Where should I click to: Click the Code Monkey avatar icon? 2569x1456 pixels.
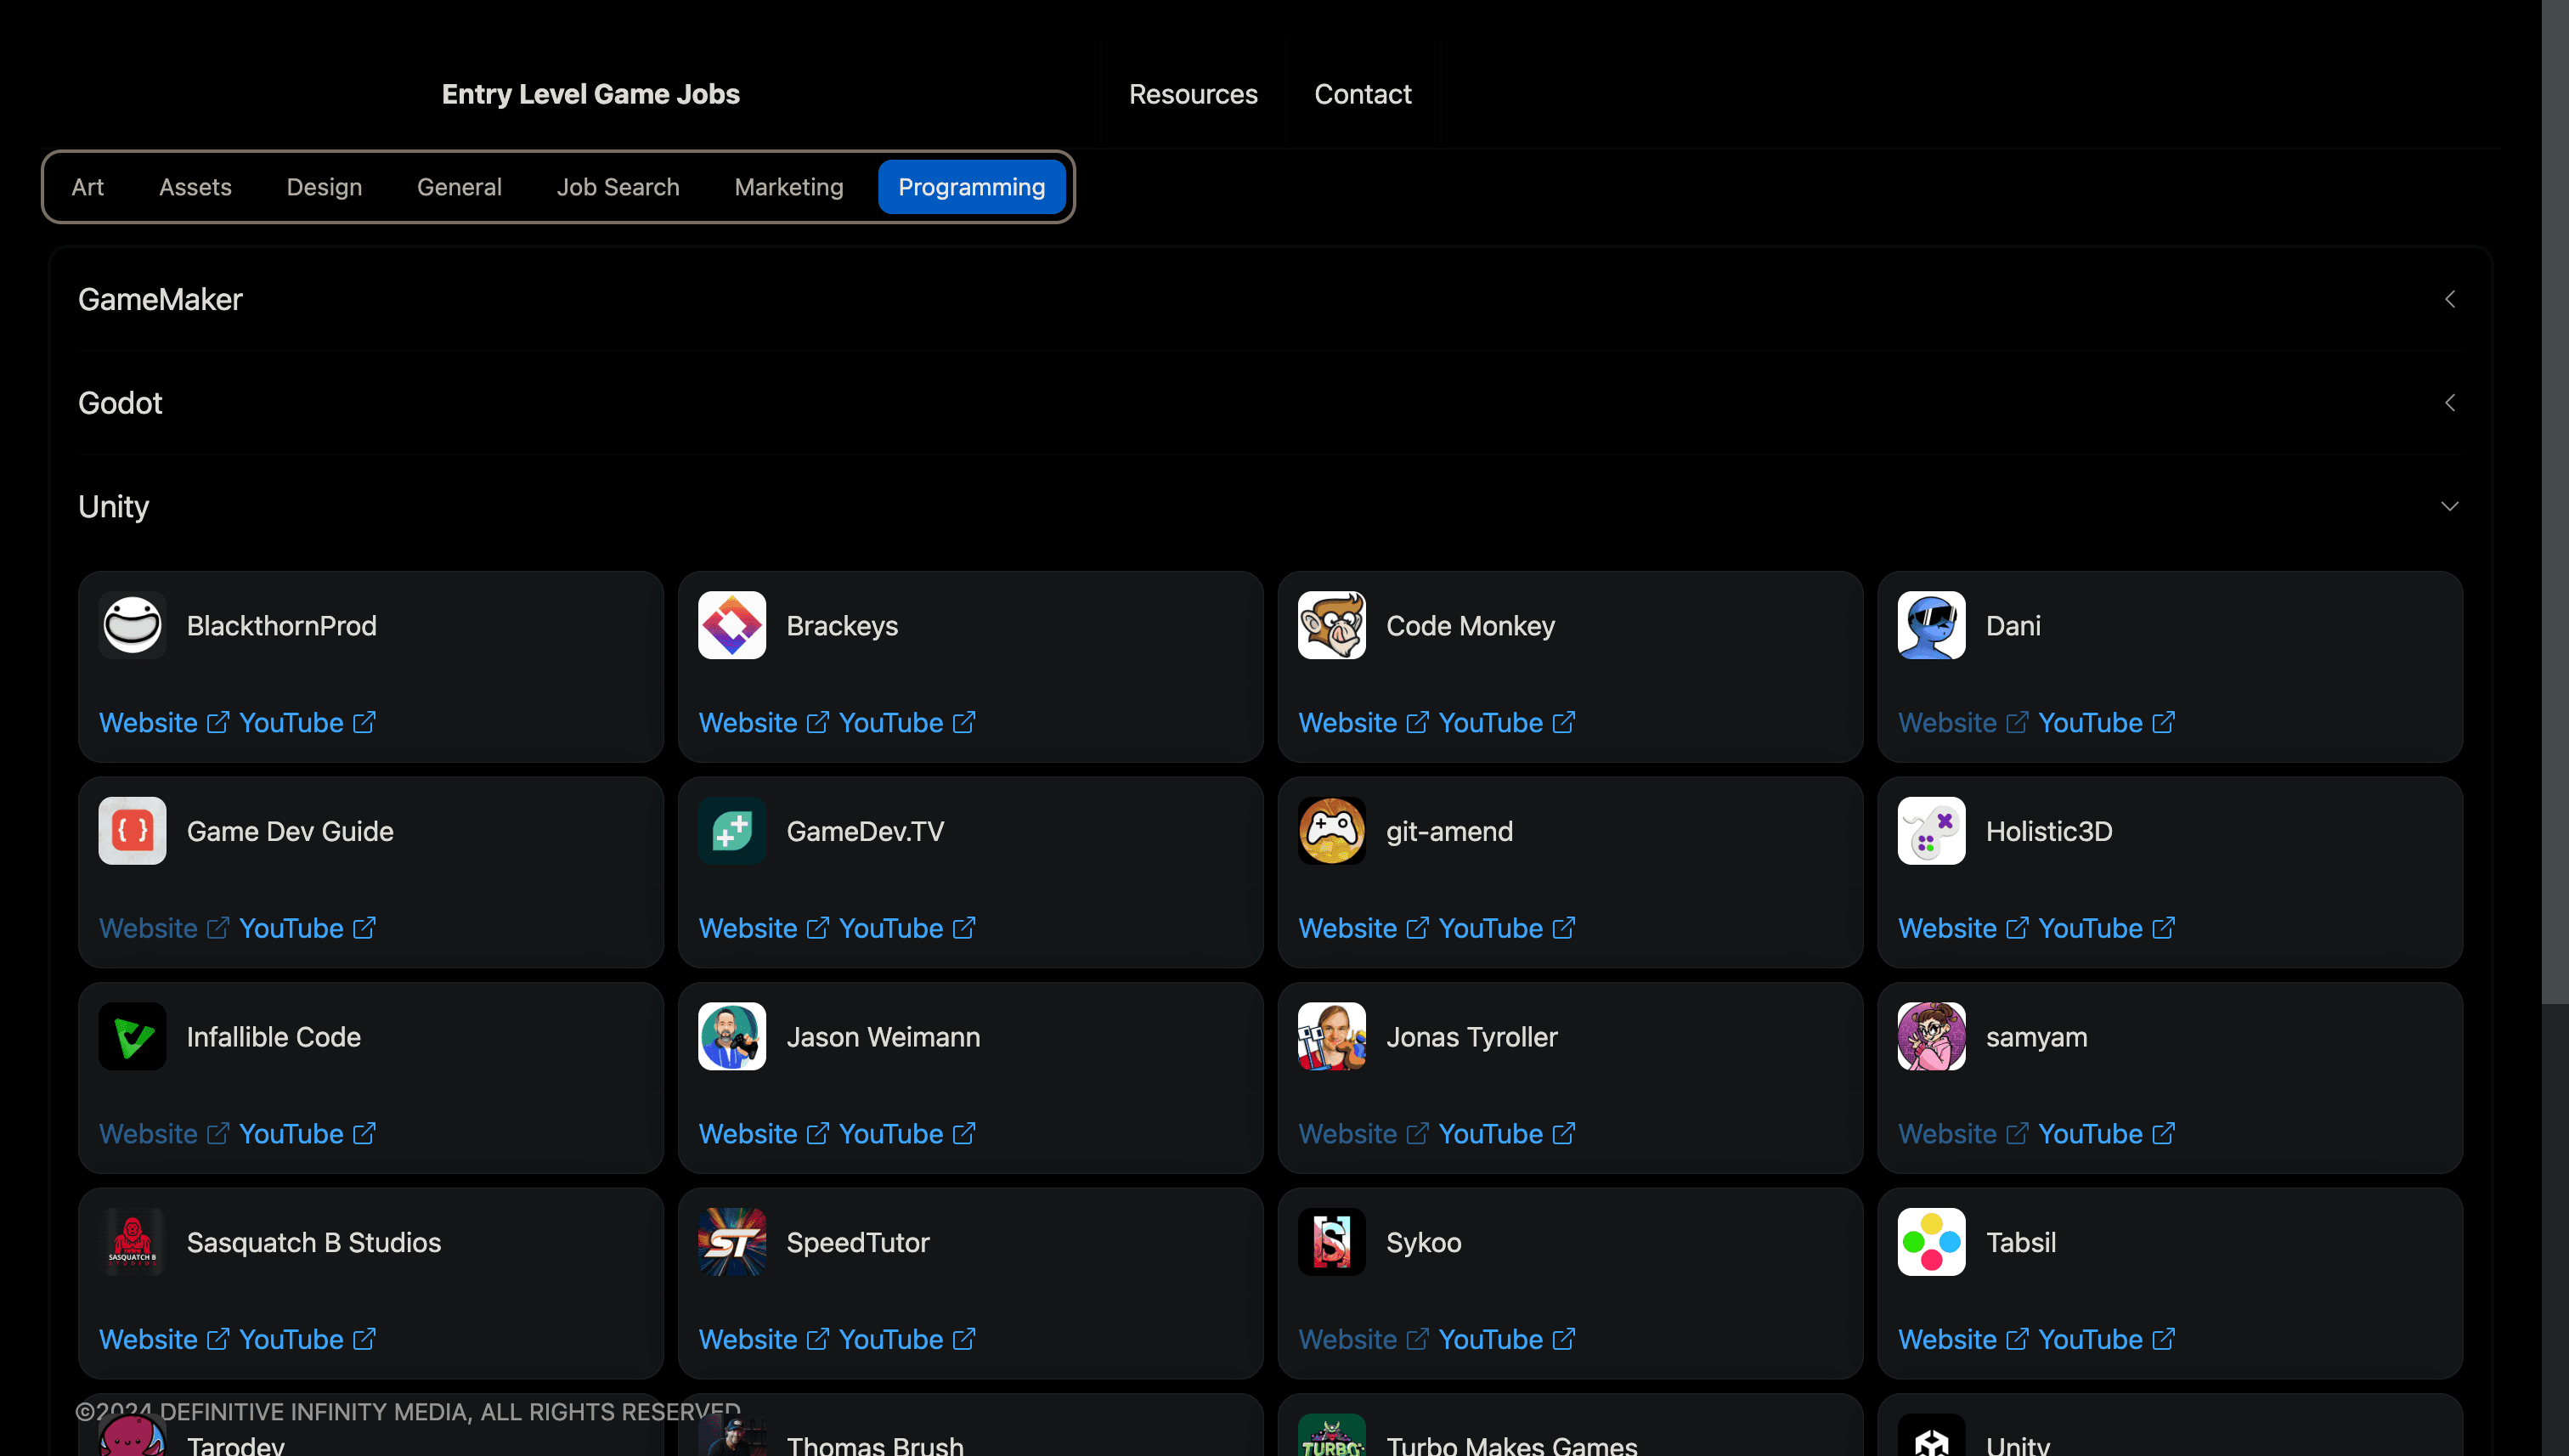[x=1331, y=625]
